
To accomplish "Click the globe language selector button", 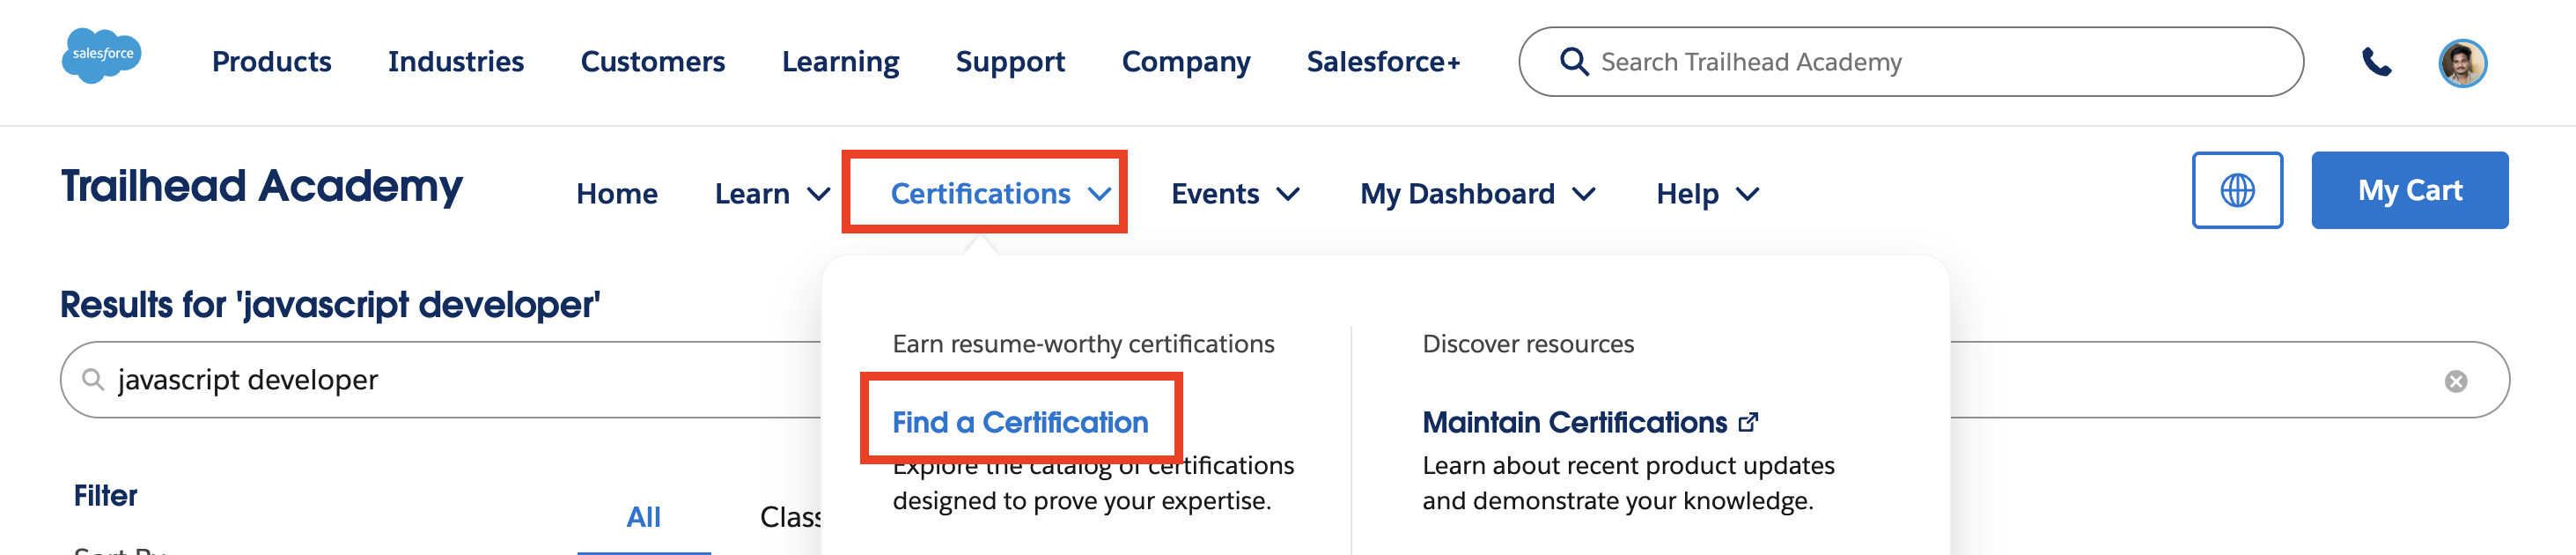I will point(2237,190).
